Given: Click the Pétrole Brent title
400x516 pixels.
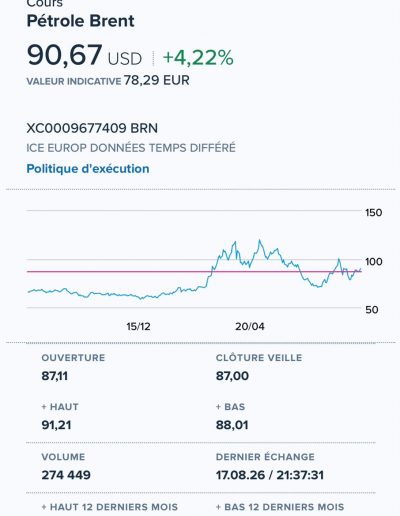Looking at the screenshot, I should (x=80, y=21).
